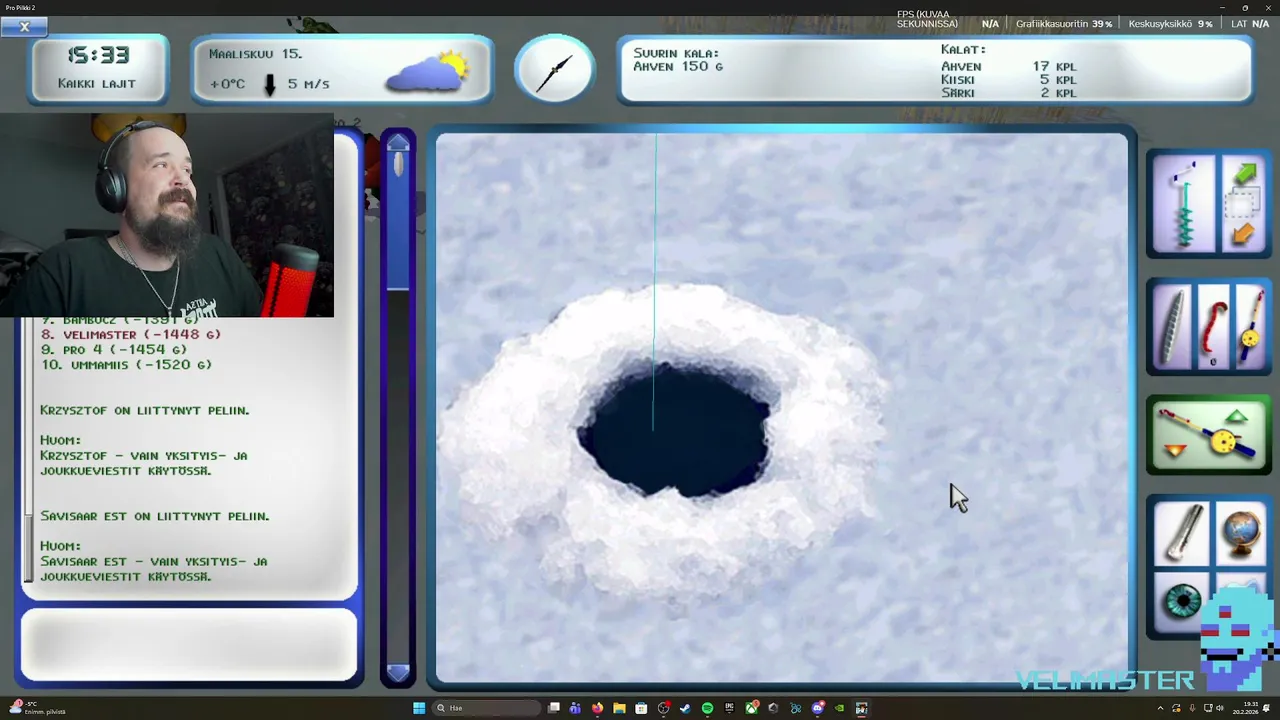Show hidden system tray icons

[1161, 708]
